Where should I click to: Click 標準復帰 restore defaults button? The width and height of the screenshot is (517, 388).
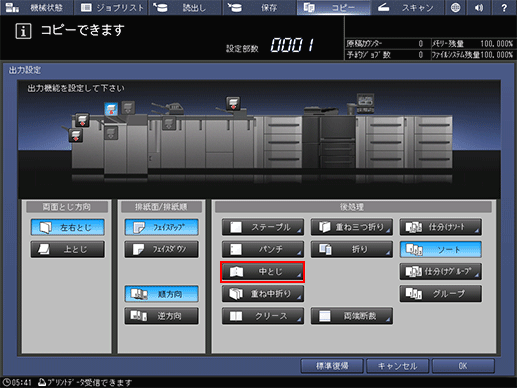pyautogui.click(x=332, y=366)
